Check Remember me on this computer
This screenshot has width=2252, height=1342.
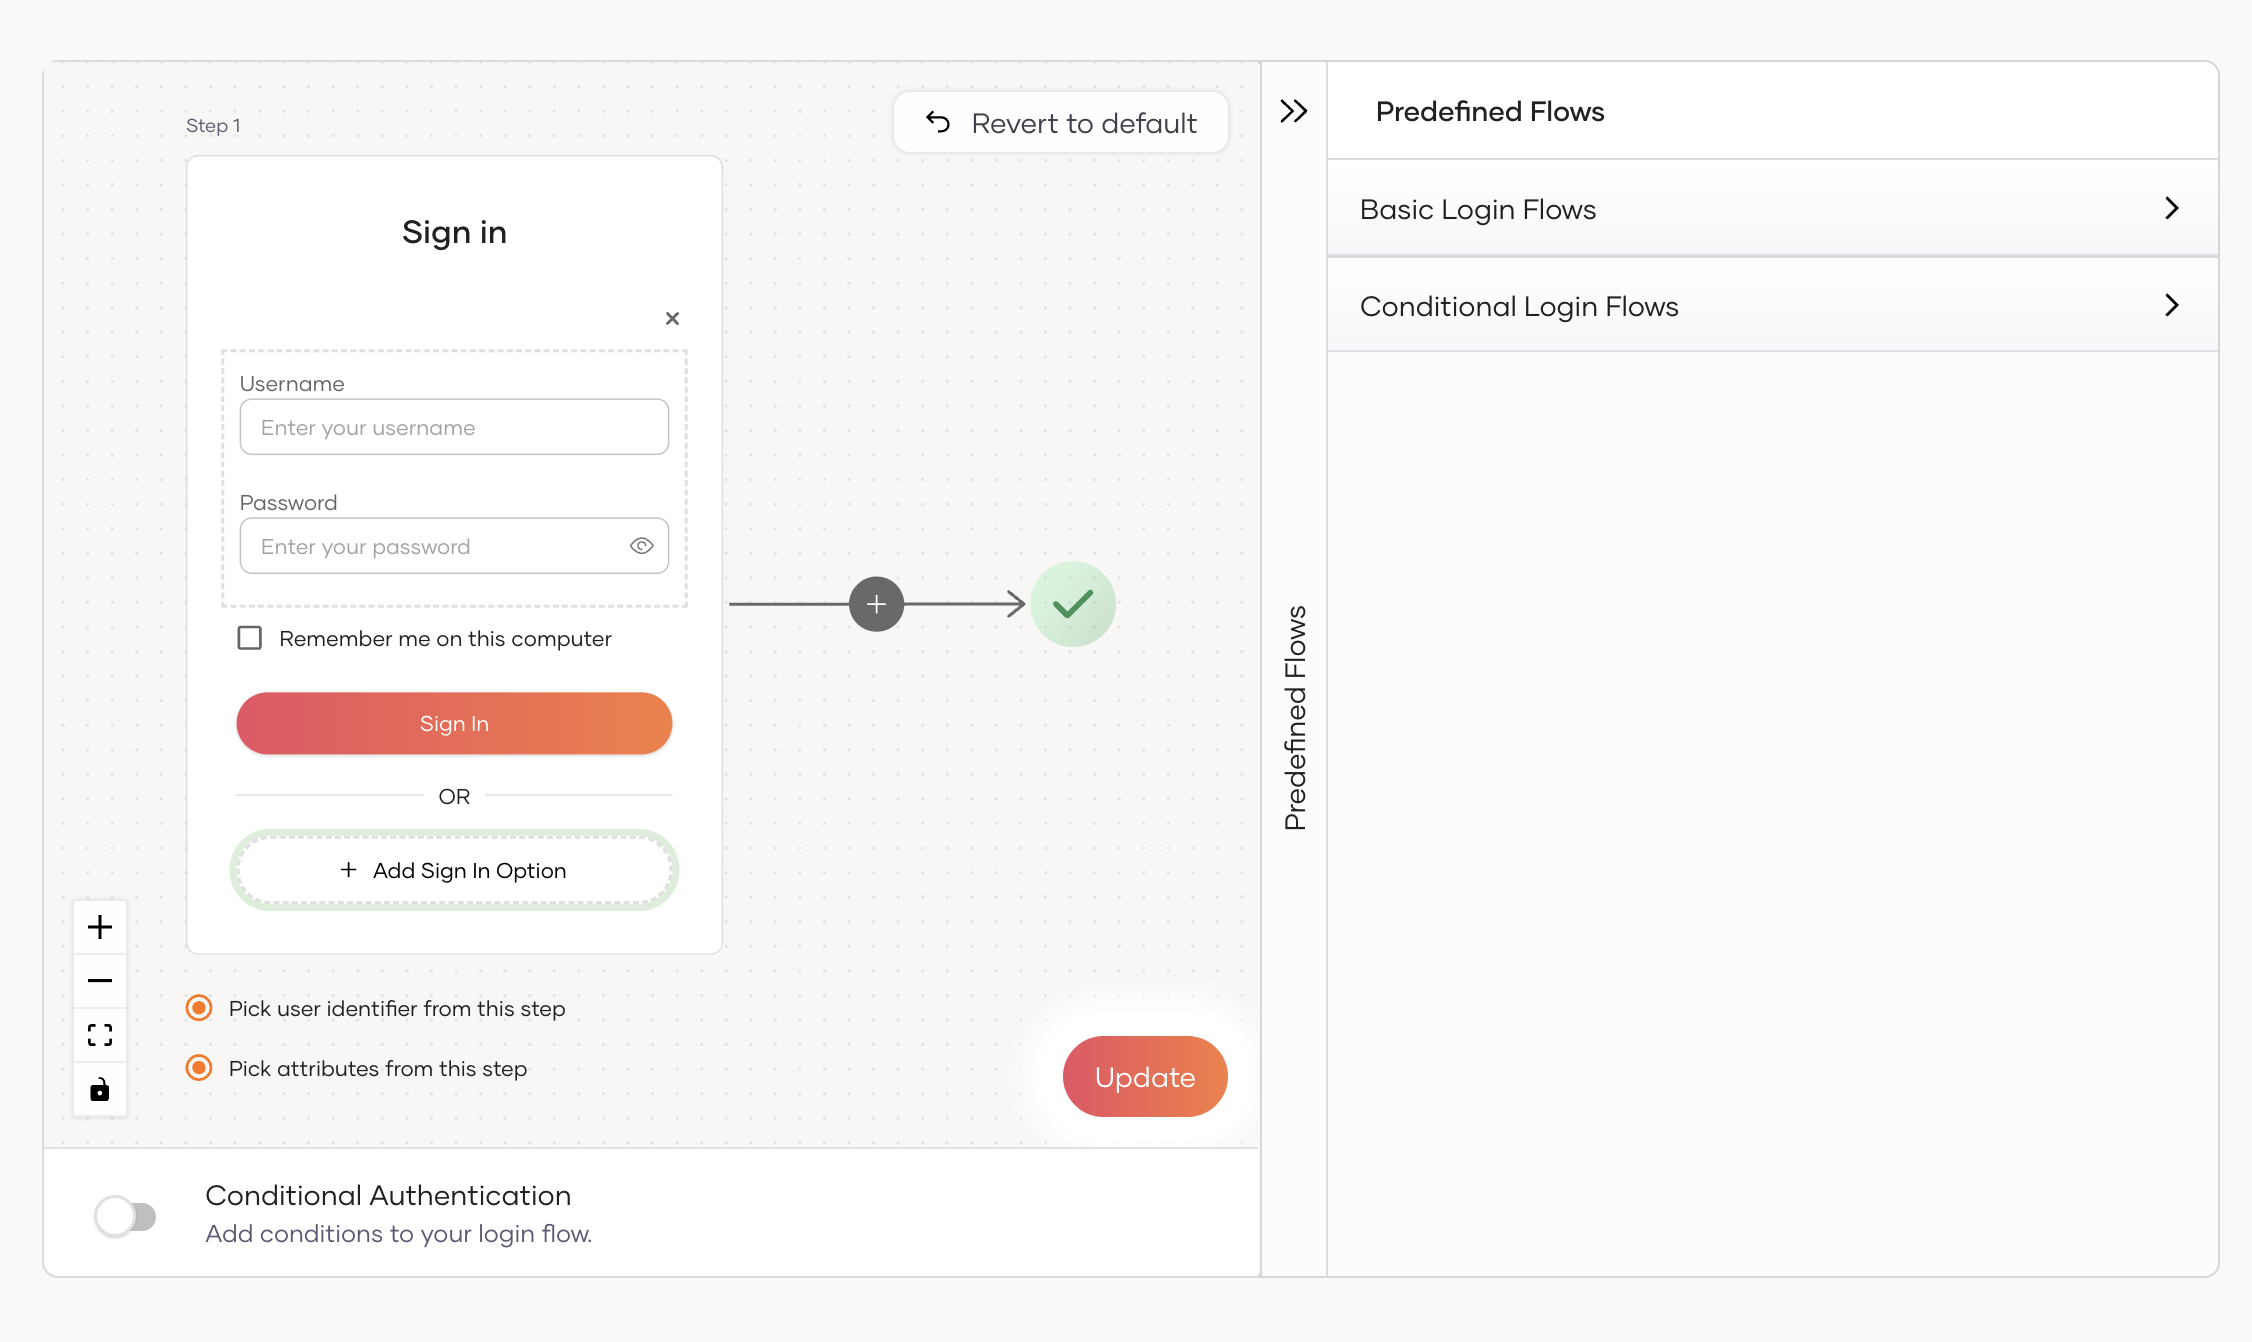[250, 638]
